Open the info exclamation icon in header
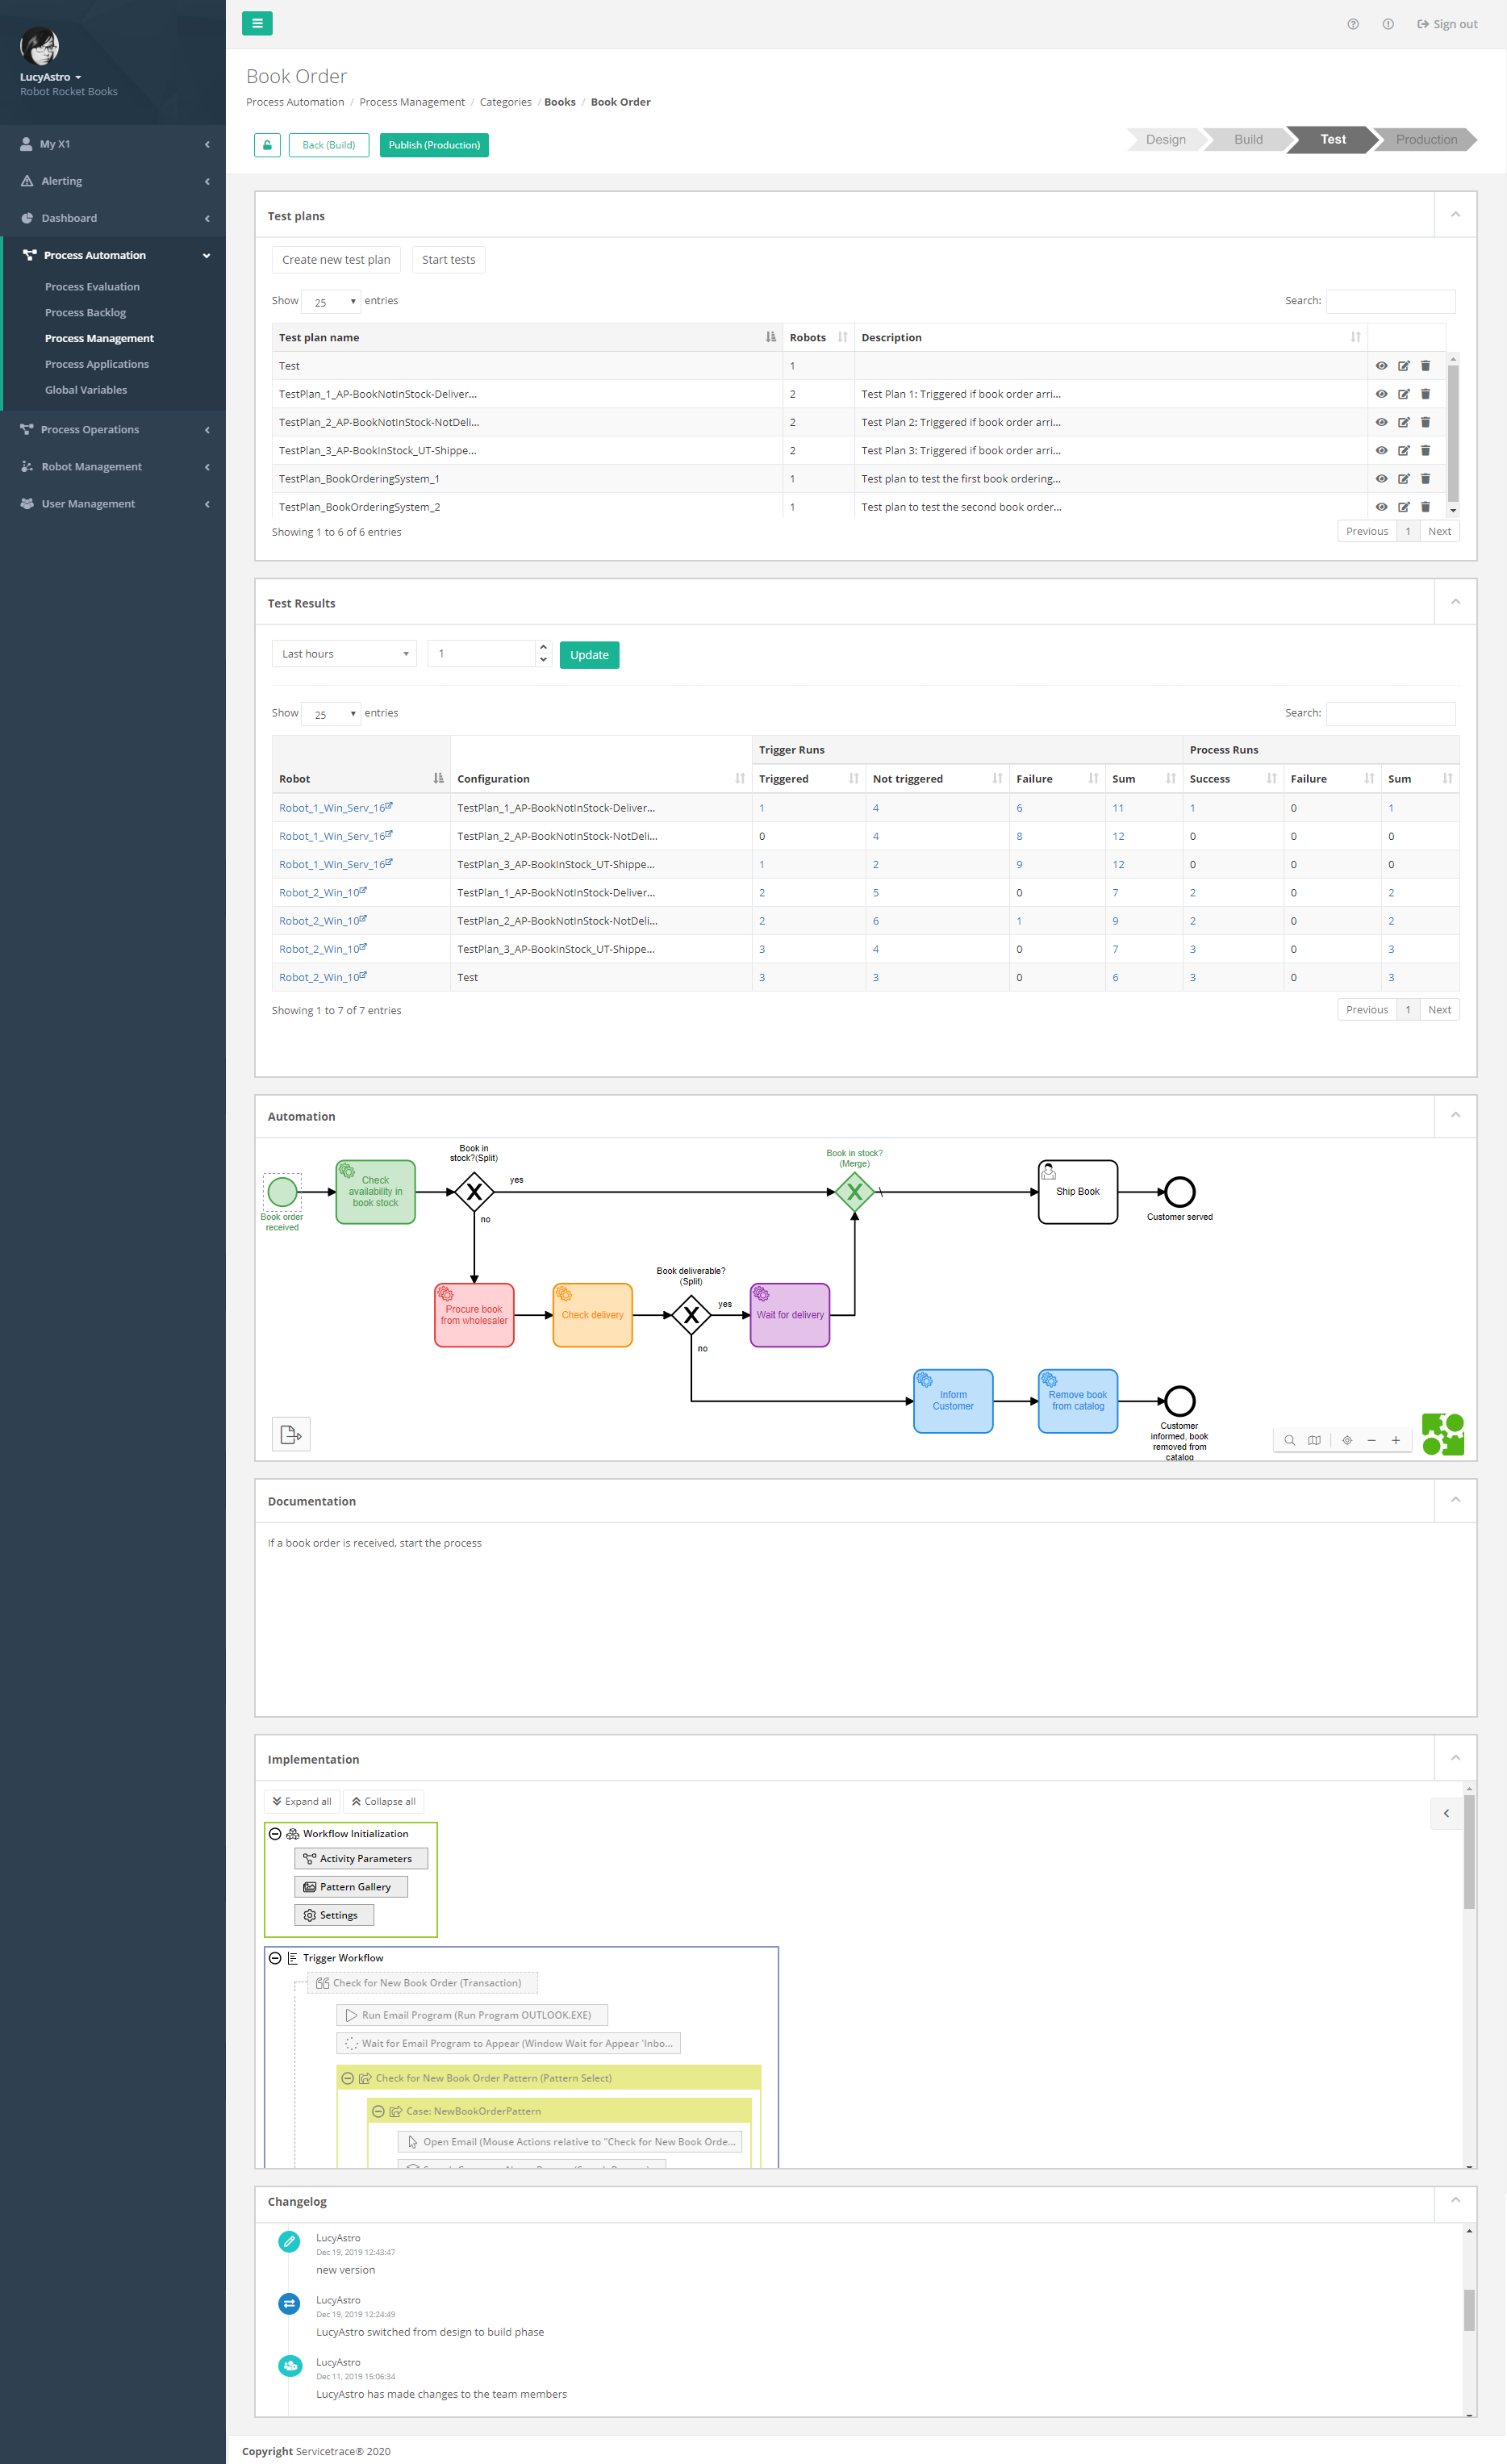The image size is (1507, 2464). point(1388,24)
